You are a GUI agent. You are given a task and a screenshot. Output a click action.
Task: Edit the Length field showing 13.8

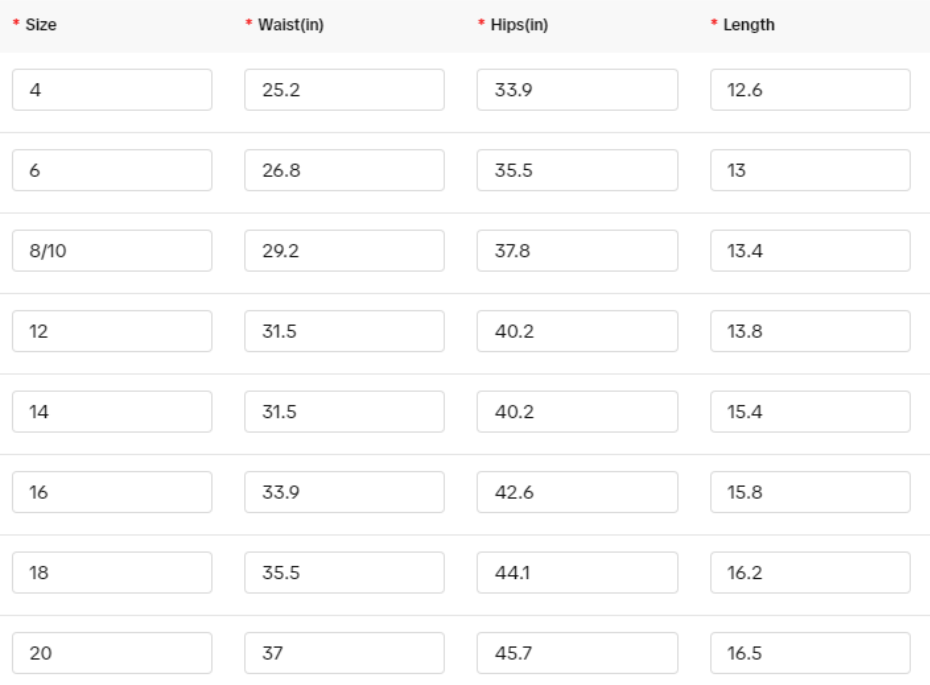(810, 331)
